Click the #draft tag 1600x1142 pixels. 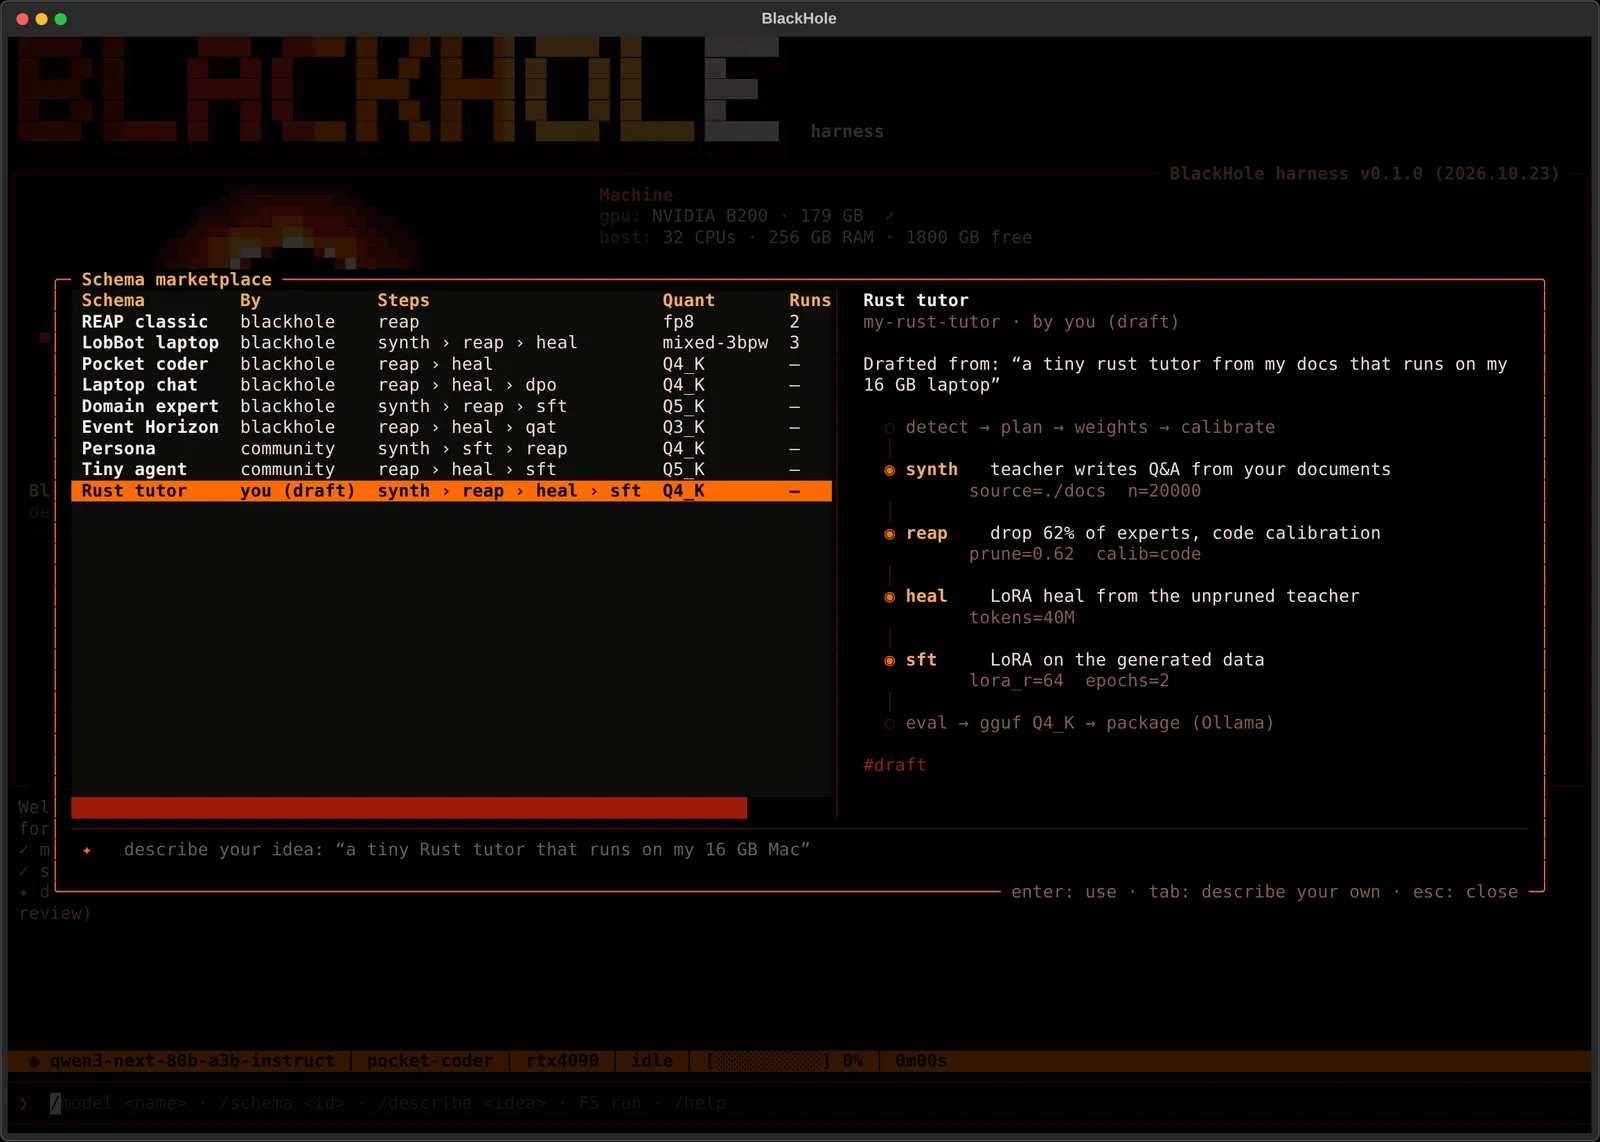coord(894,765)
